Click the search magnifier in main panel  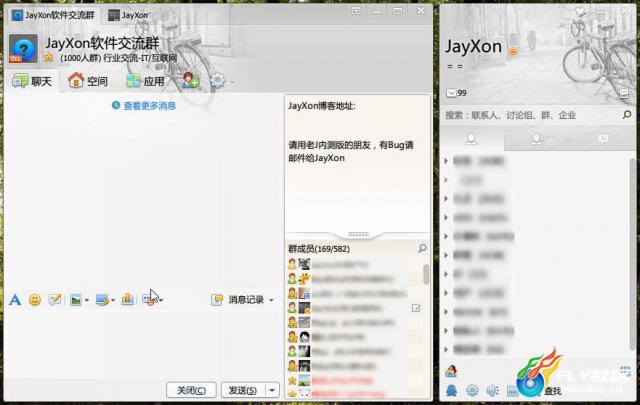[x=627, y=115]
